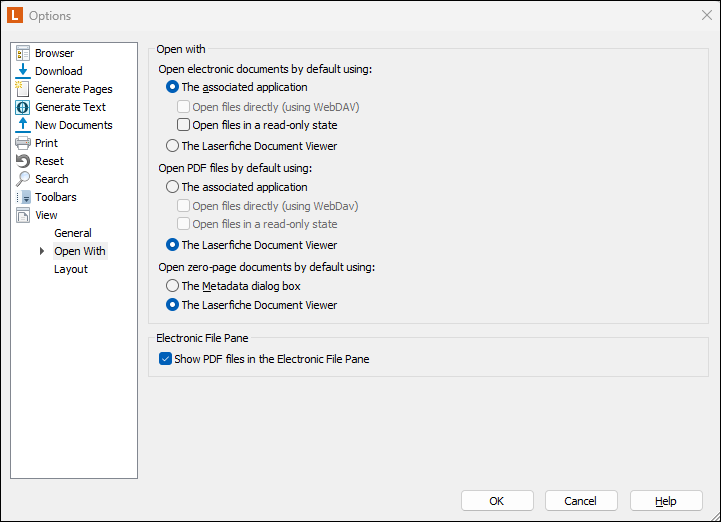The width and height of the screenshot is (721, 522).
Task: Click the Generate Text icon
Action: [23, 107]
